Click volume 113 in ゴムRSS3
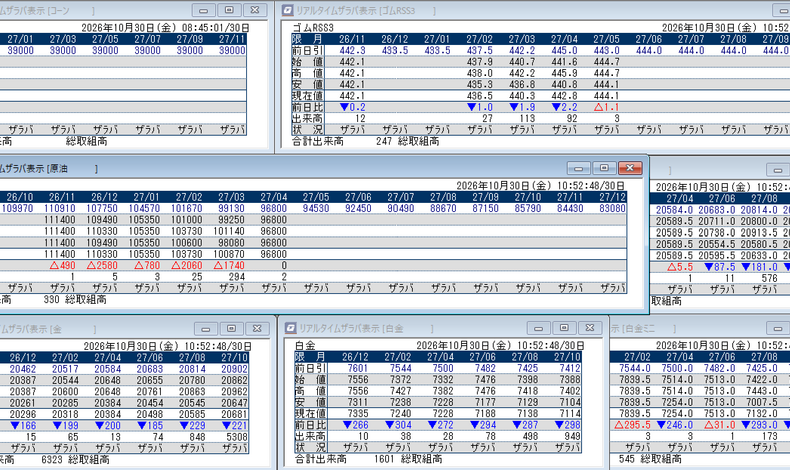The image size is (790, 470). pyautogui.click(x=527, y=118)
